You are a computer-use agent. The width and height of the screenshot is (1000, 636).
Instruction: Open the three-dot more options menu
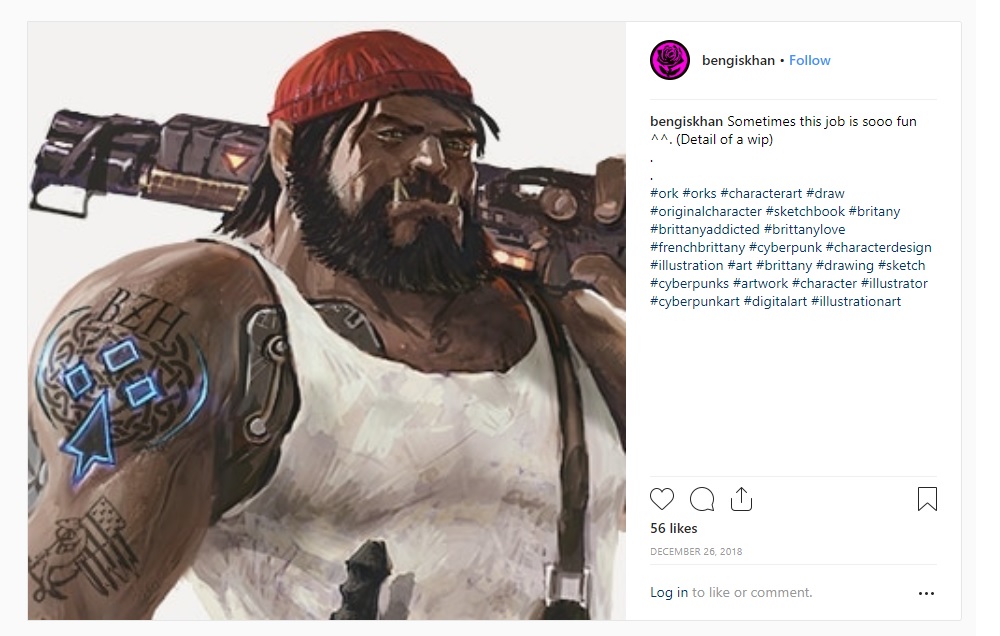point(926,593)
